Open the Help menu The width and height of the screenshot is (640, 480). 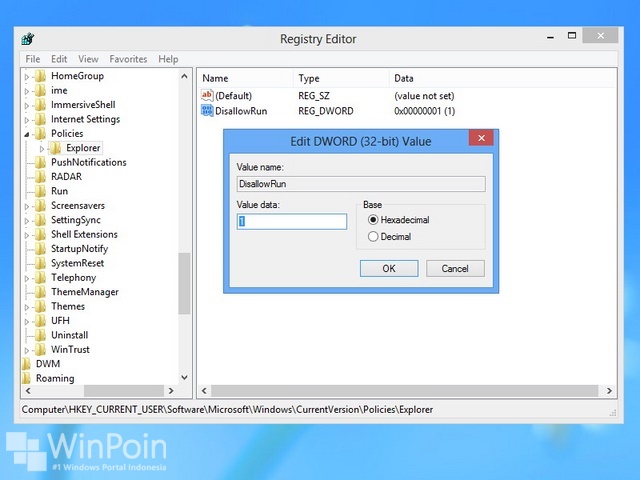coord(168,59)
